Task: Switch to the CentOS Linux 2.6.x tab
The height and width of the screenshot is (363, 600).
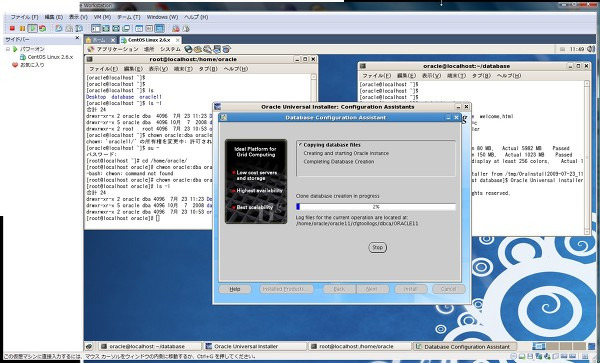Action: click(x=150, y=40)
